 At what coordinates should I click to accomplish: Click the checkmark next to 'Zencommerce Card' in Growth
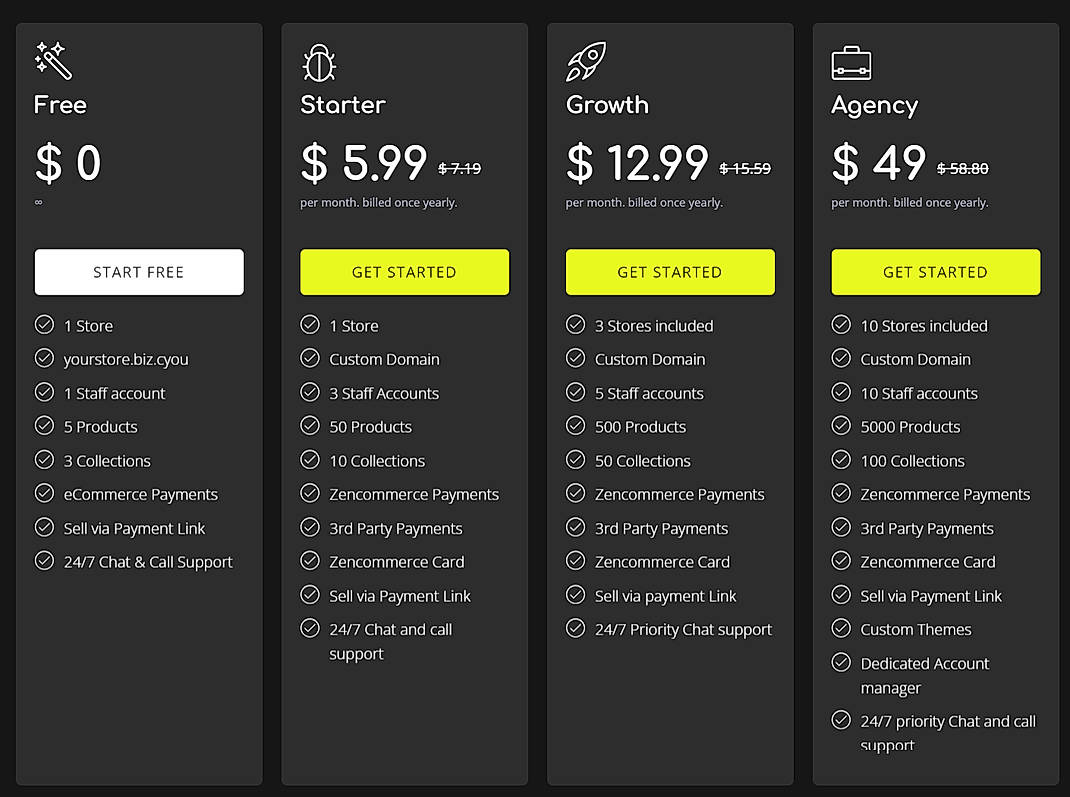coord(576,561)
